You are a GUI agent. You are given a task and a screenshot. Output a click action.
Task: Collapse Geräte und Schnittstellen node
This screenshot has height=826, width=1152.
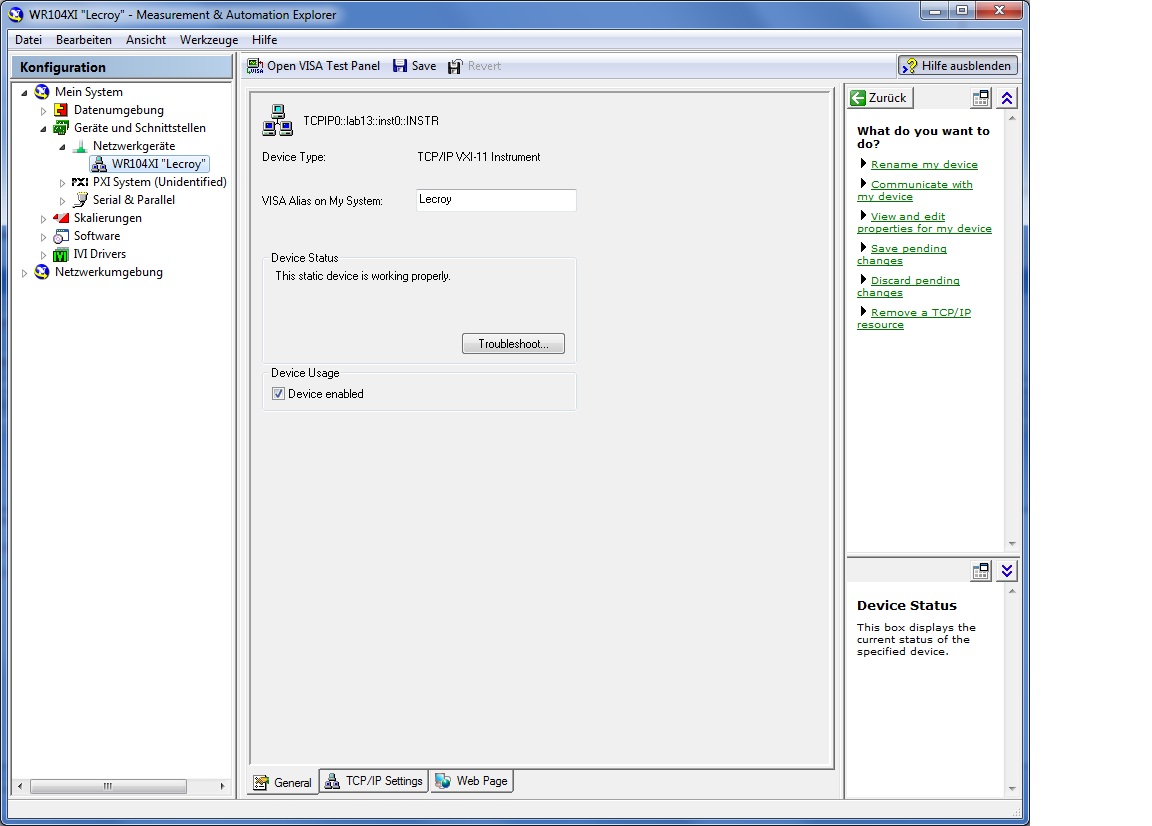43,129
